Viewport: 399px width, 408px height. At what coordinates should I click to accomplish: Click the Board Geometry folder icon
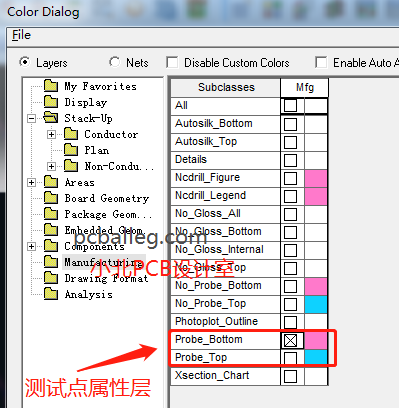pos(51,198)
